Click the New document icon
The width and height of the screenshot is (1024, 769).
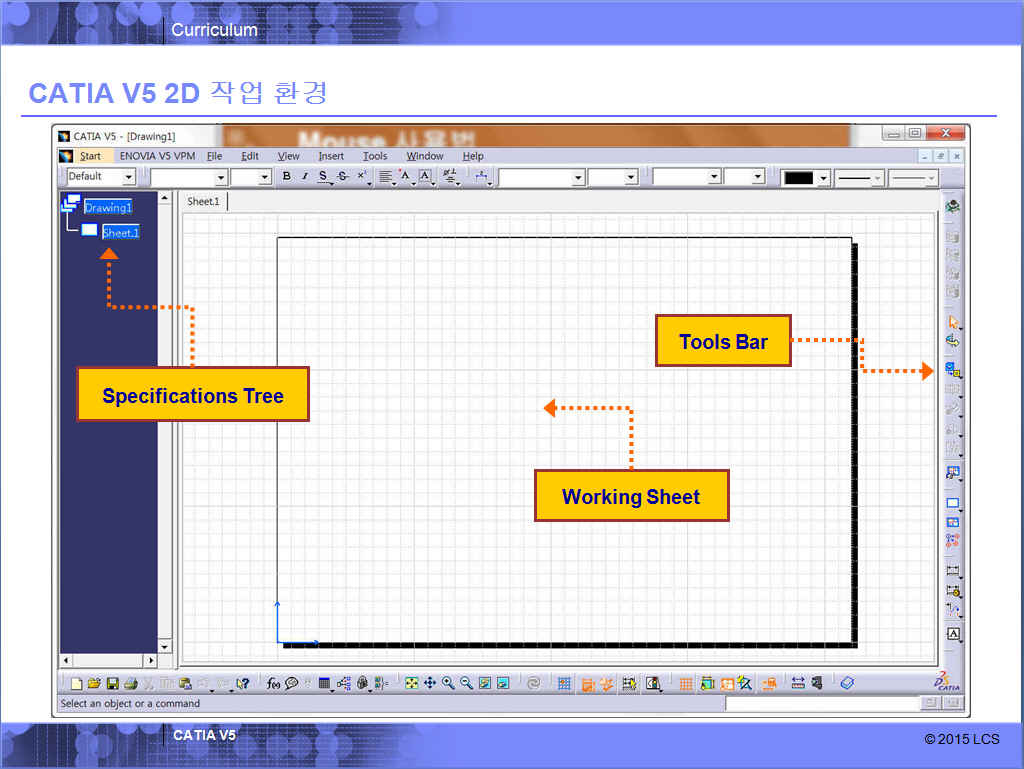coord(77,684)
